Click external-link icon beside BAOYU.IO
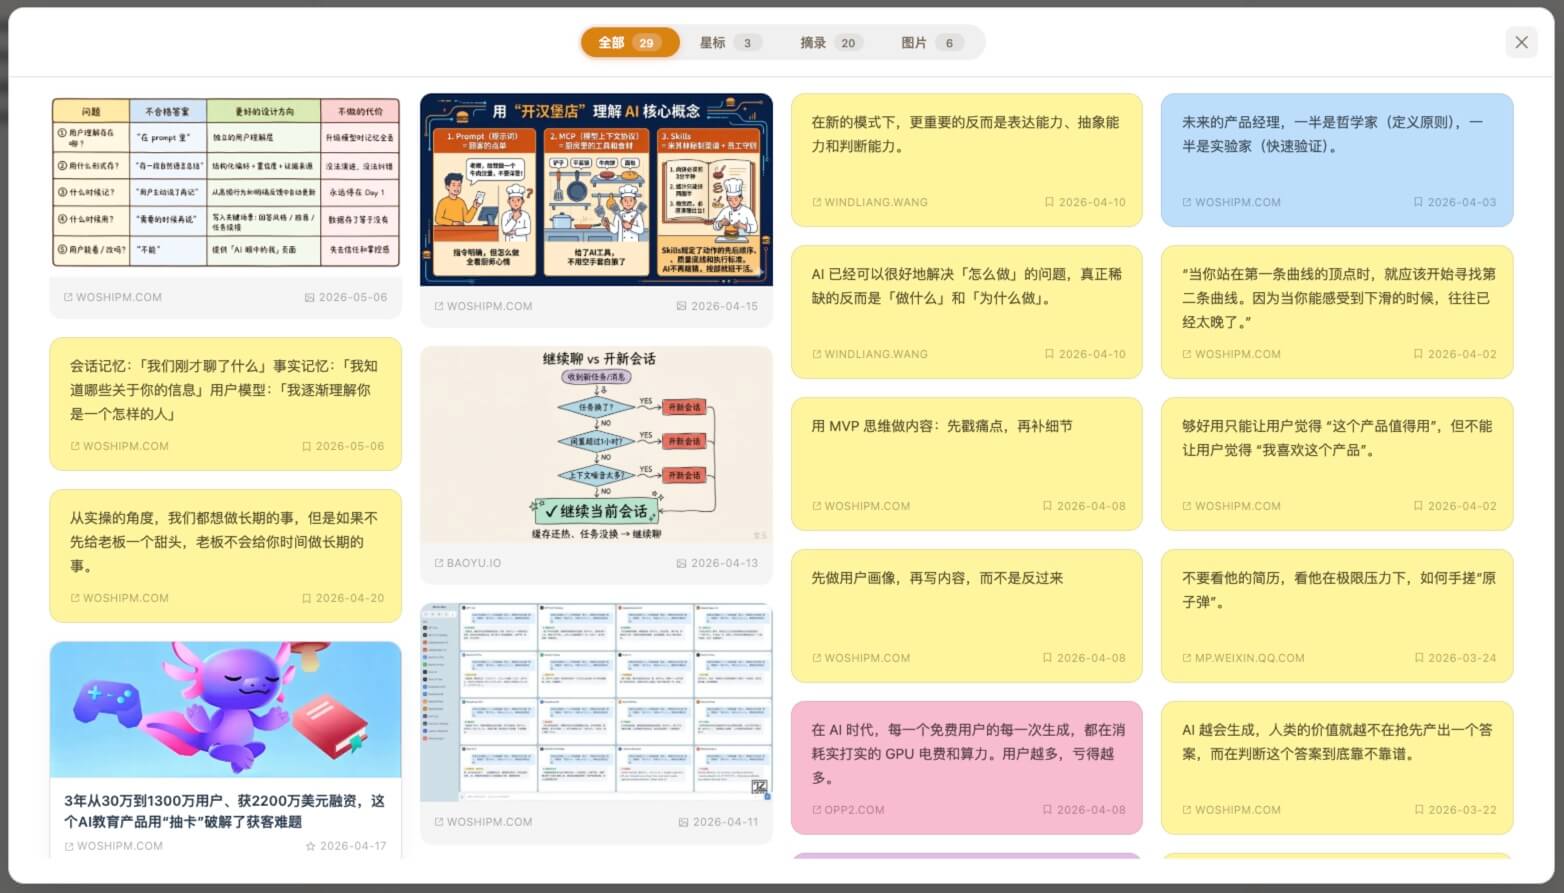 point(439,563)
